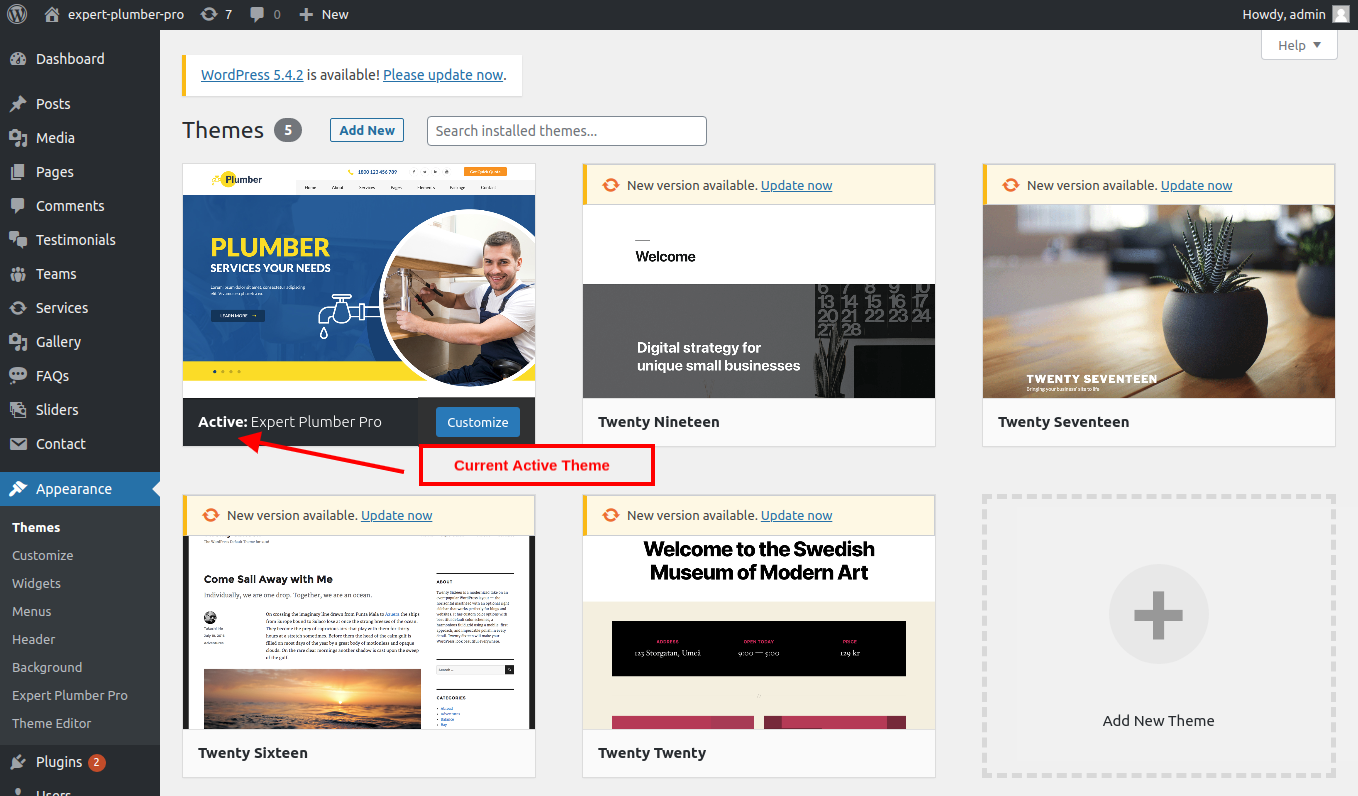Open the Twenty Nineteen theme screenshot
Viewport: 1358px width, 796px height.
(x=759, y=302)
